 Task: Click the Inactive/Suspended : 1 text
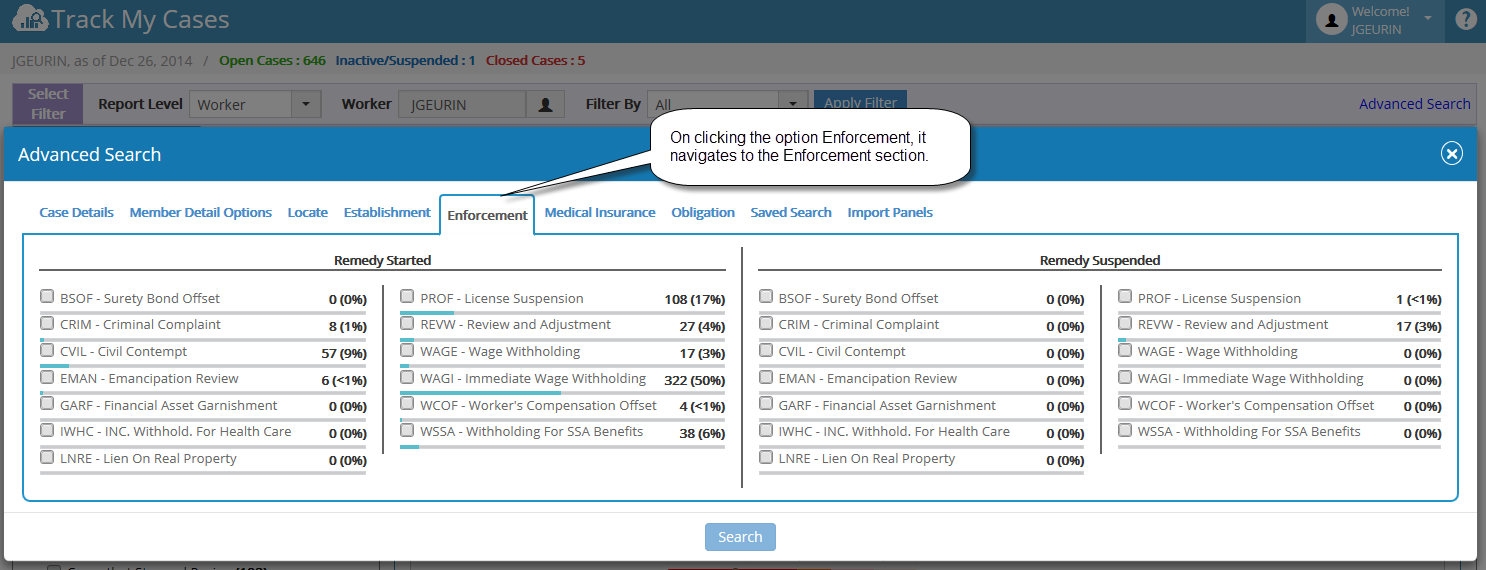[405, 60]
